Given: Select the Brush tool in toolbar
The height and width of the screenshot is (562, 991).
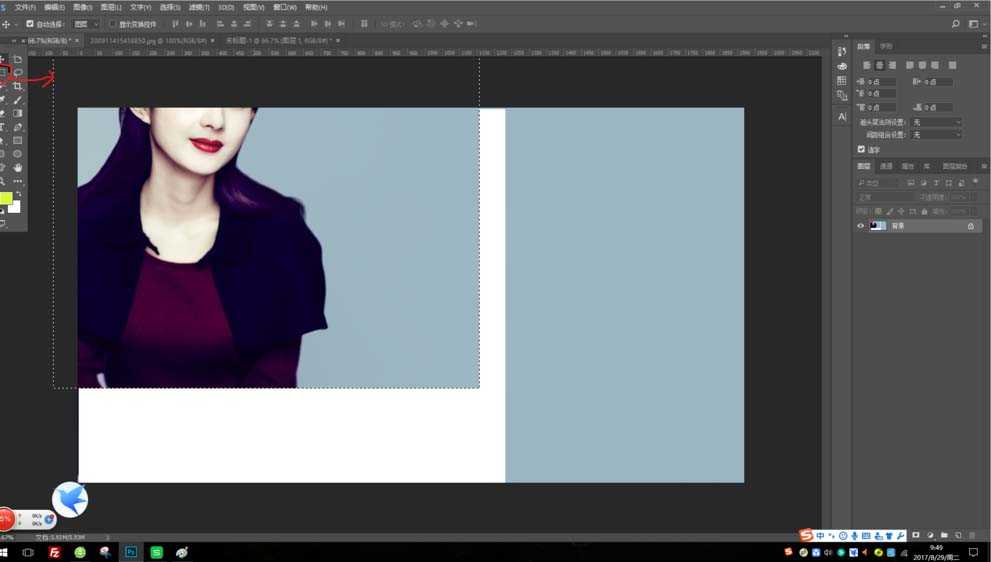Looking at the screenshot, I should pyautogui.click(x=18, y=100).
